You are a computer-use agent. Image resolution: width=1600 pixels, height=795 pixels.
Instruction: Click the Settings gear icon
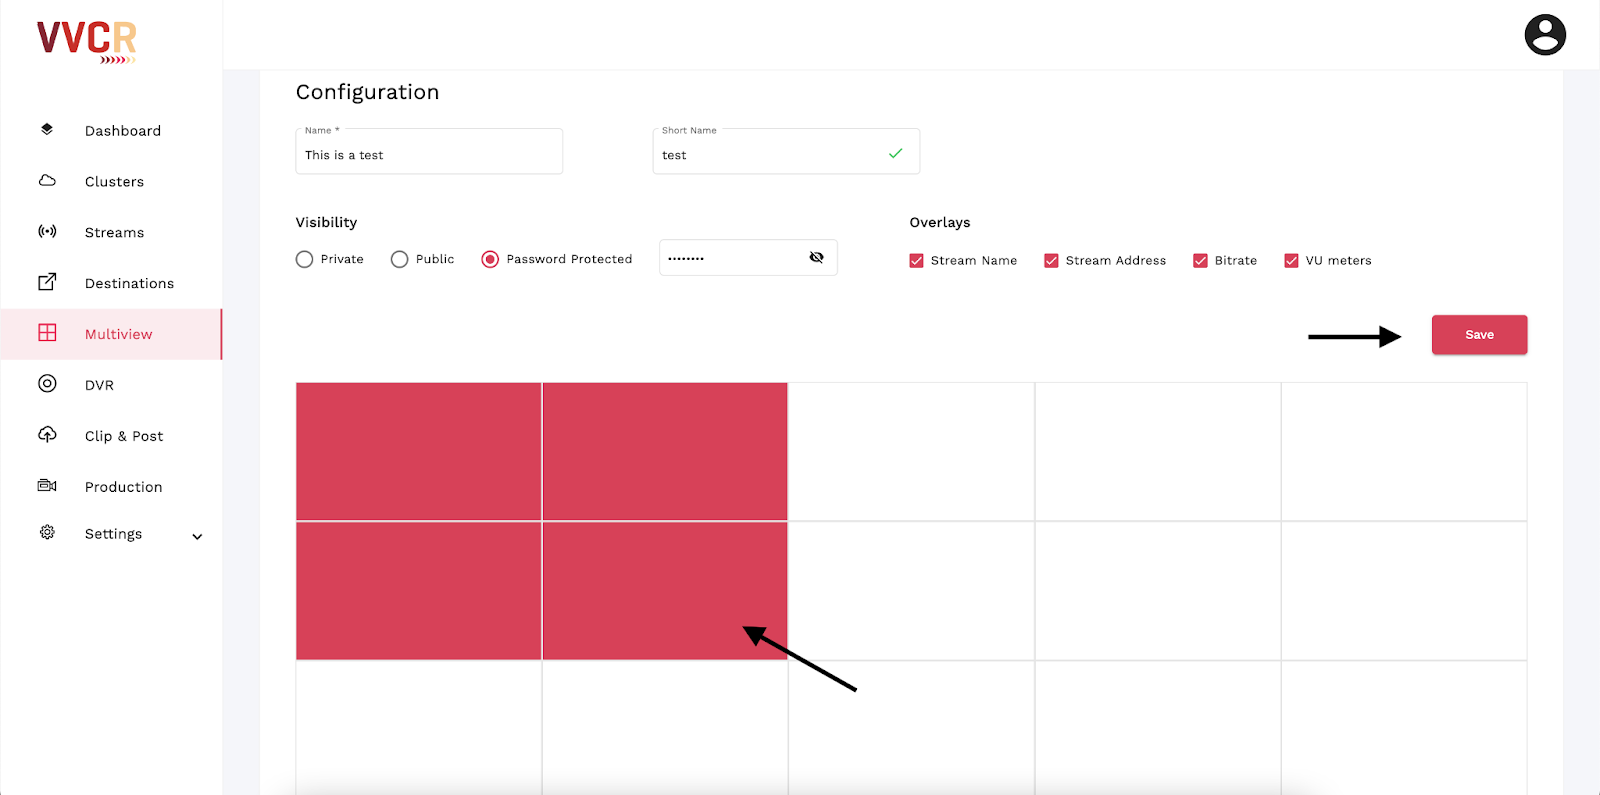click(47, 532)
